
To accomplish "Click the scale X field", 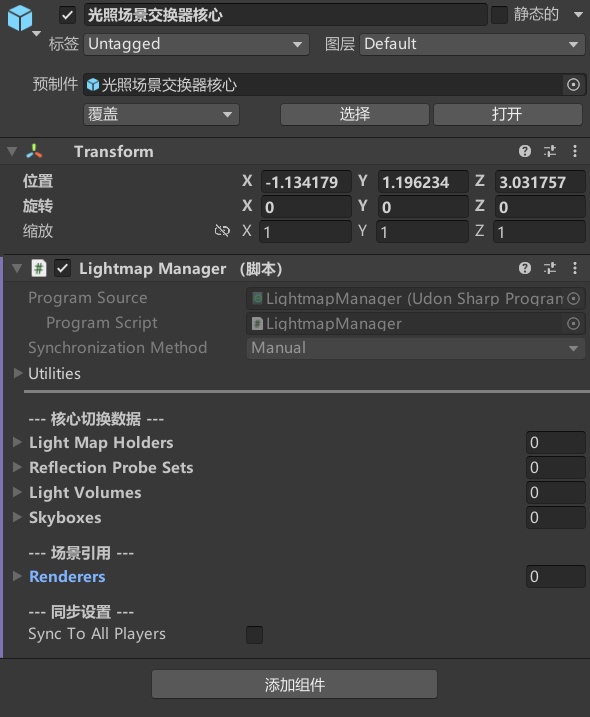I will tap(306, 232).
